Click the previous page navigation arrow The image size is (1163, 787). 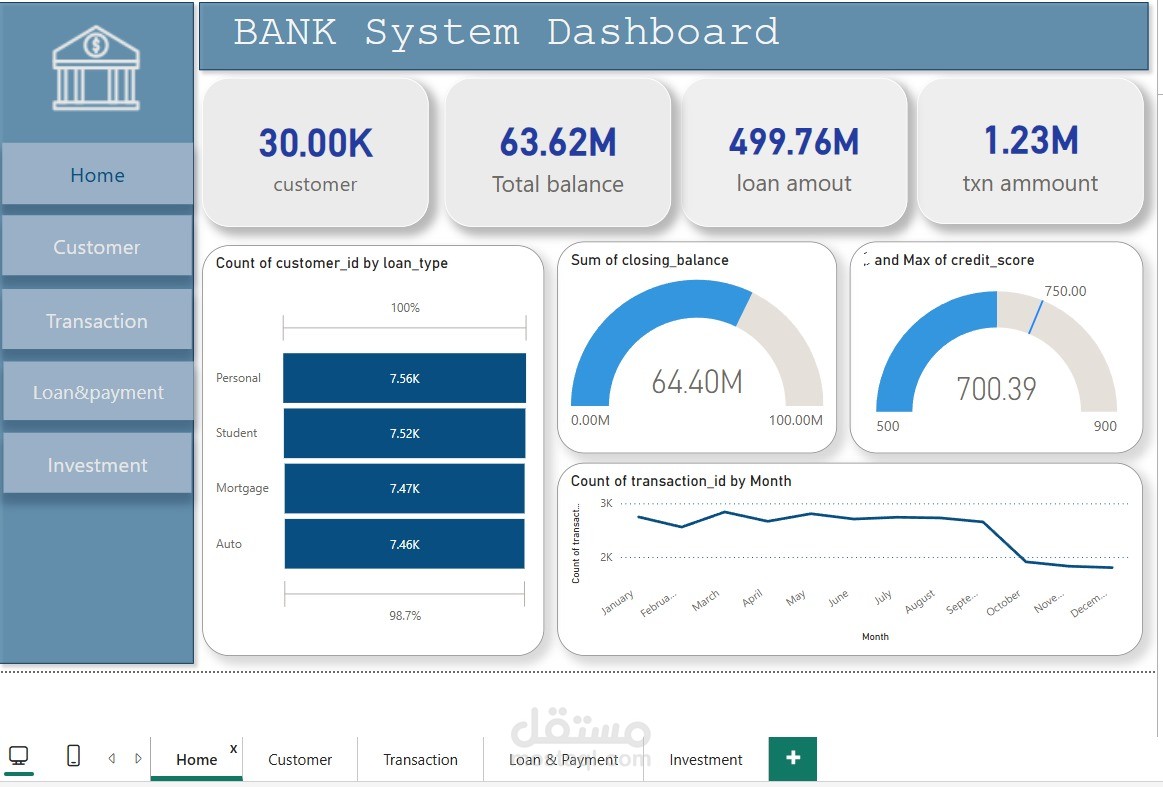pyautogui.click(x=111, y=758)
